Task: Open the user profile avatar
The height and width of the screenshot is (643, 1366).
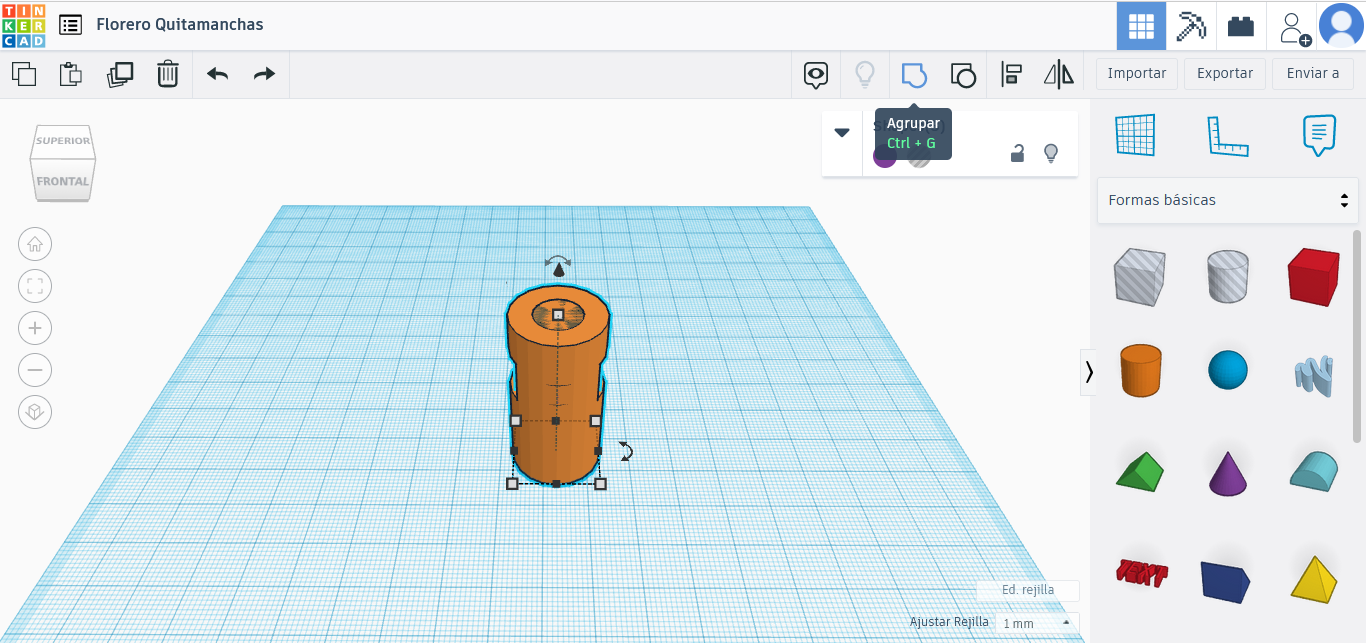Action: 1341,26
